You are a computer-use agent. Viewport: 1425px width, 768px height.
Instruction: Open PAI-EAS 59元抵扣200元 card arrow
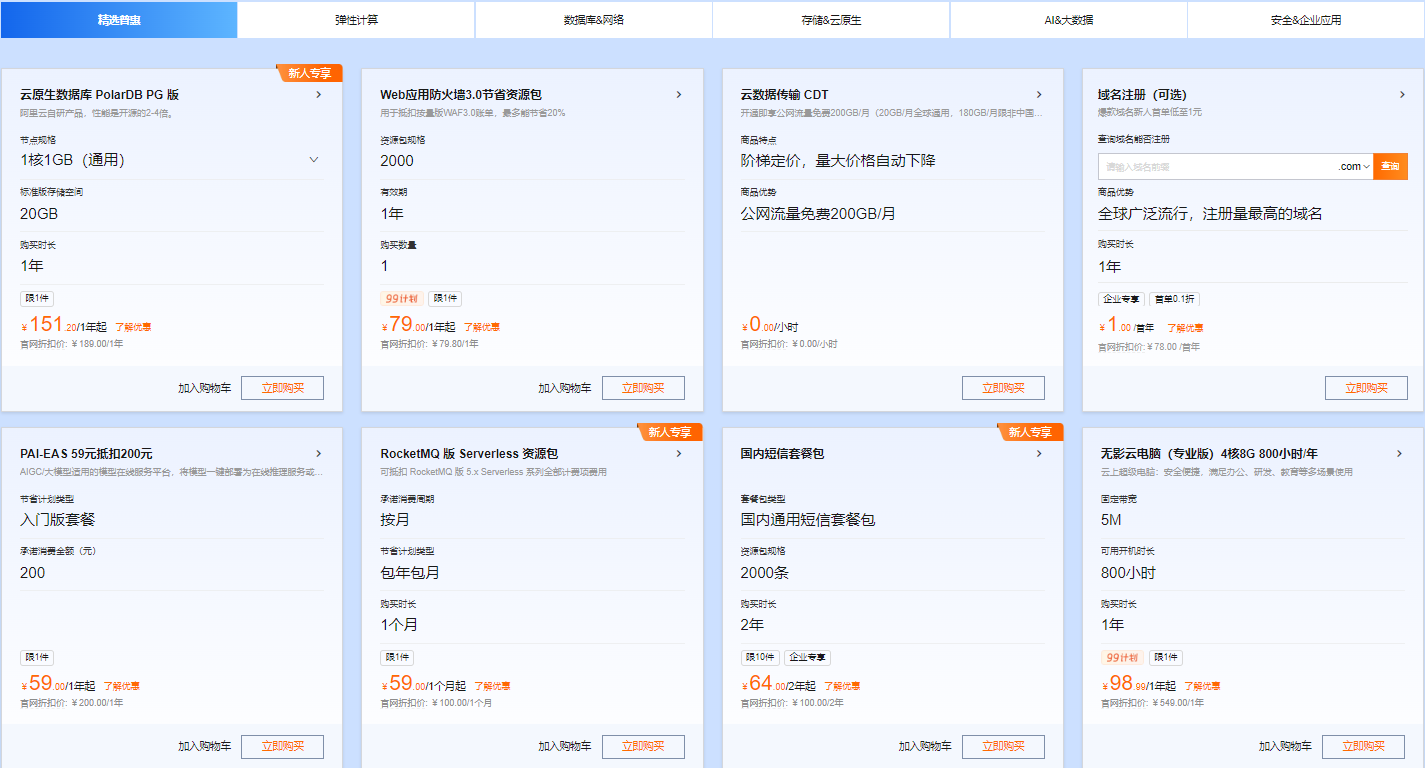[x=318, y=454]
